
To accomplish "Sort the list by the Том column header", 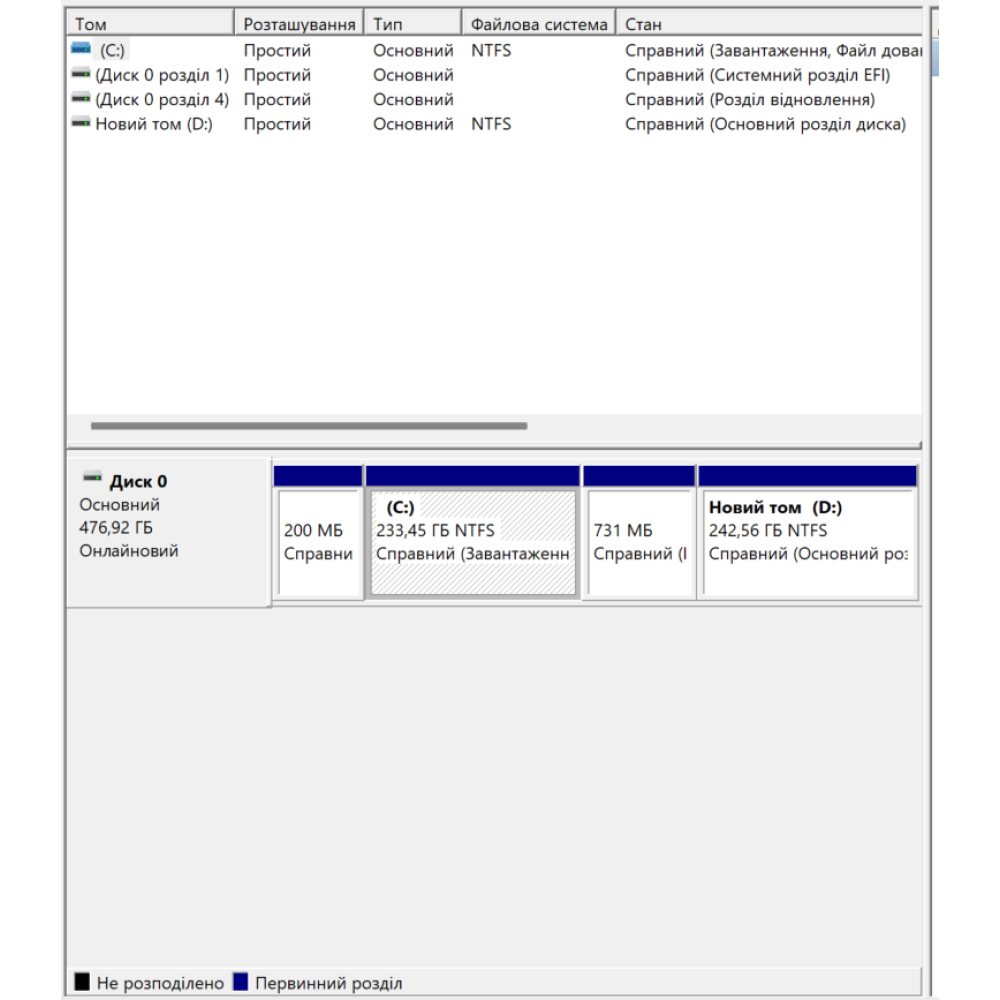I will click(150, 24).
